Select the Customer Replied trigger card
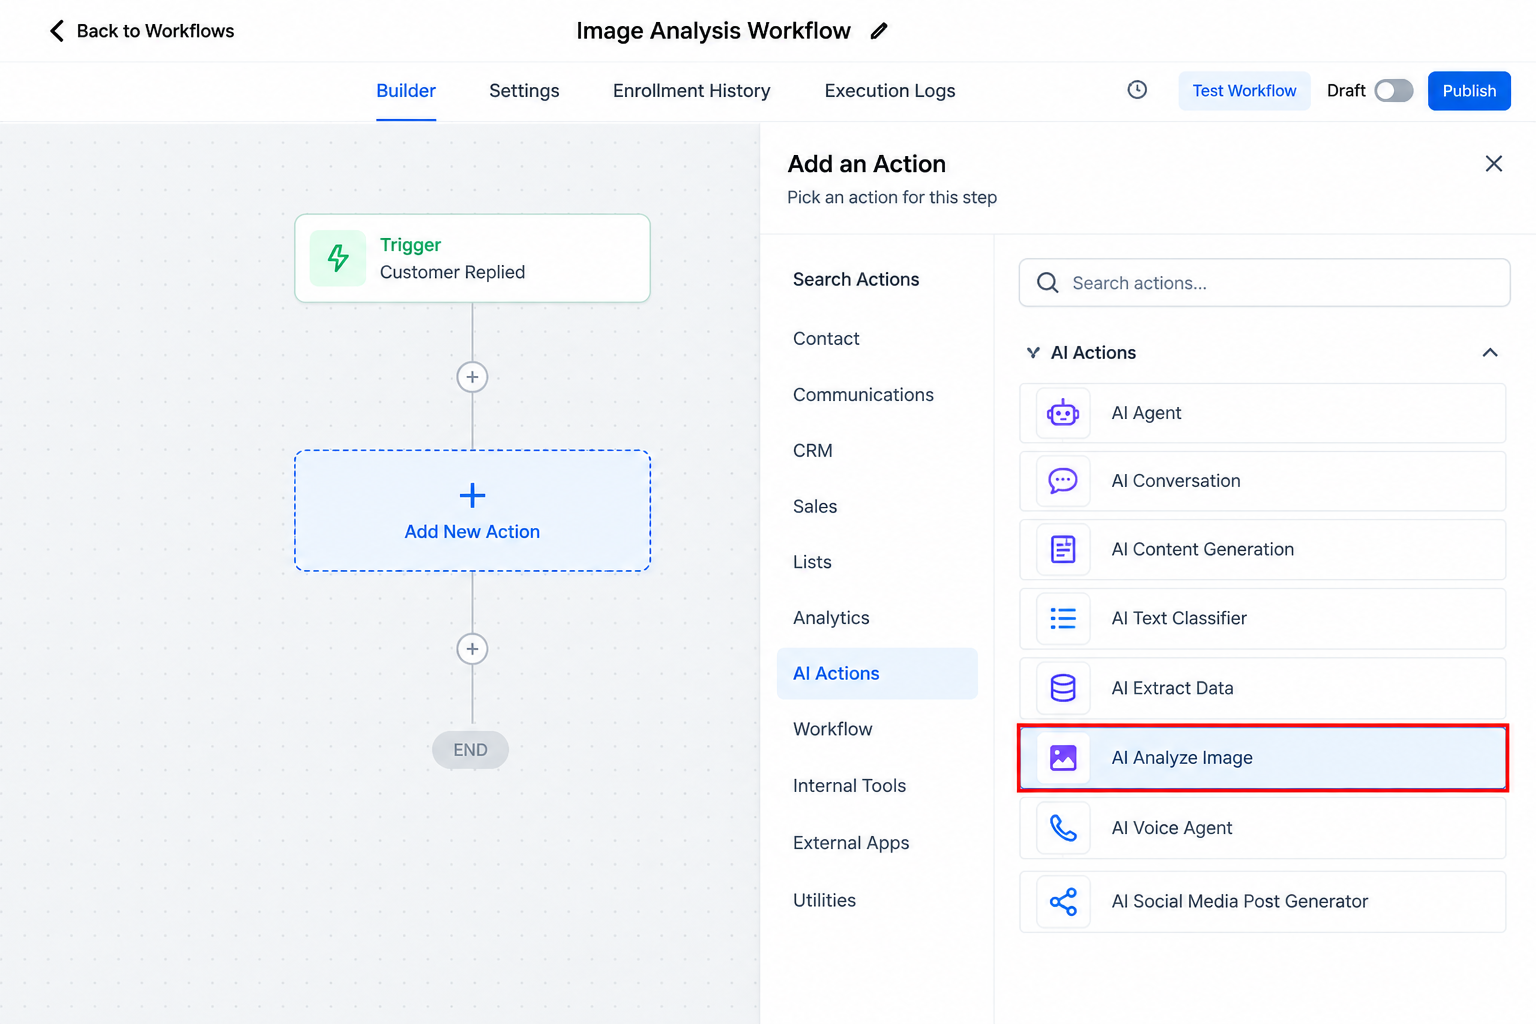 coord(472,258)
